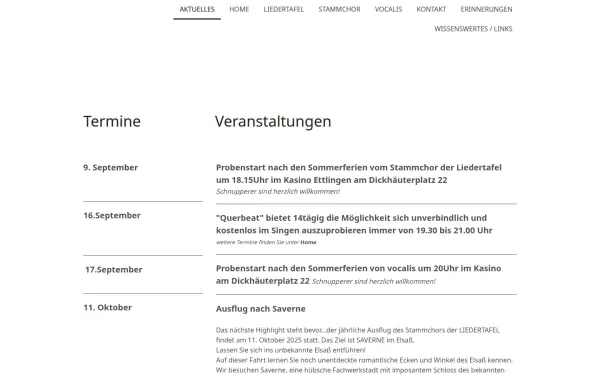This screenshot has width=600, height=375.
Task: Navigate to KONTAKT
Action: (x=431, y=9)
